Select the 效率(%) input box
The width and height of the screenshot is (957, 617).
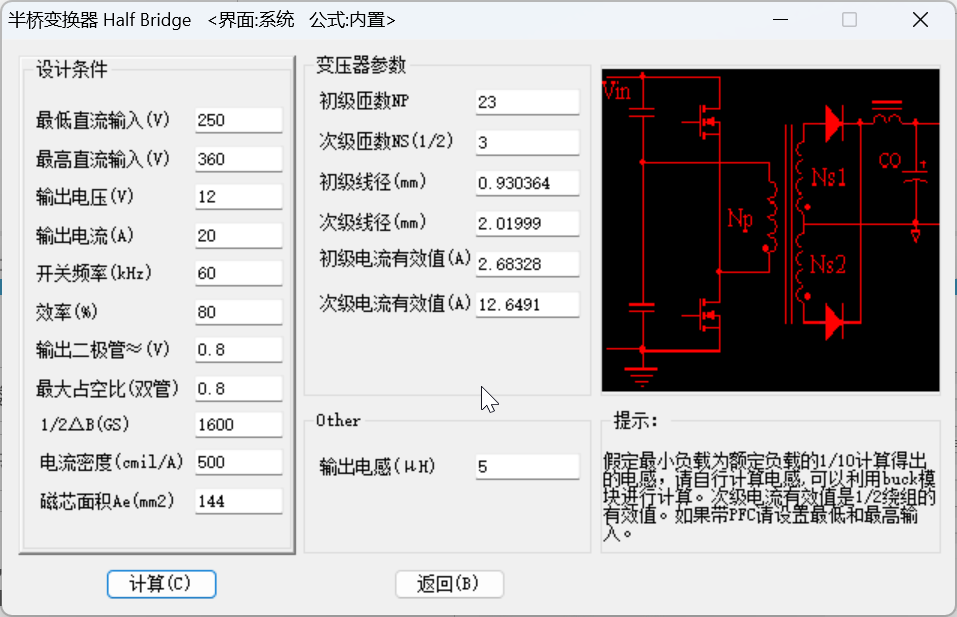239,312
